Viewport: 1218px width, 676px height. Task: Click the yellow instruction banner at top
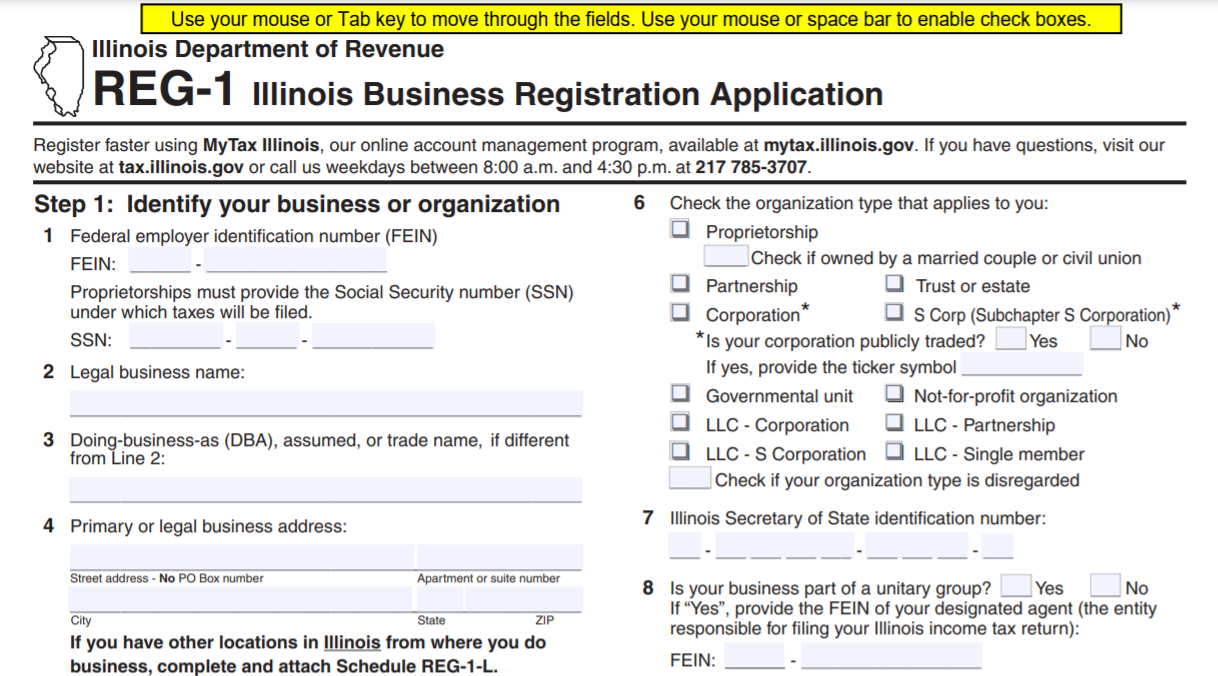631,19
